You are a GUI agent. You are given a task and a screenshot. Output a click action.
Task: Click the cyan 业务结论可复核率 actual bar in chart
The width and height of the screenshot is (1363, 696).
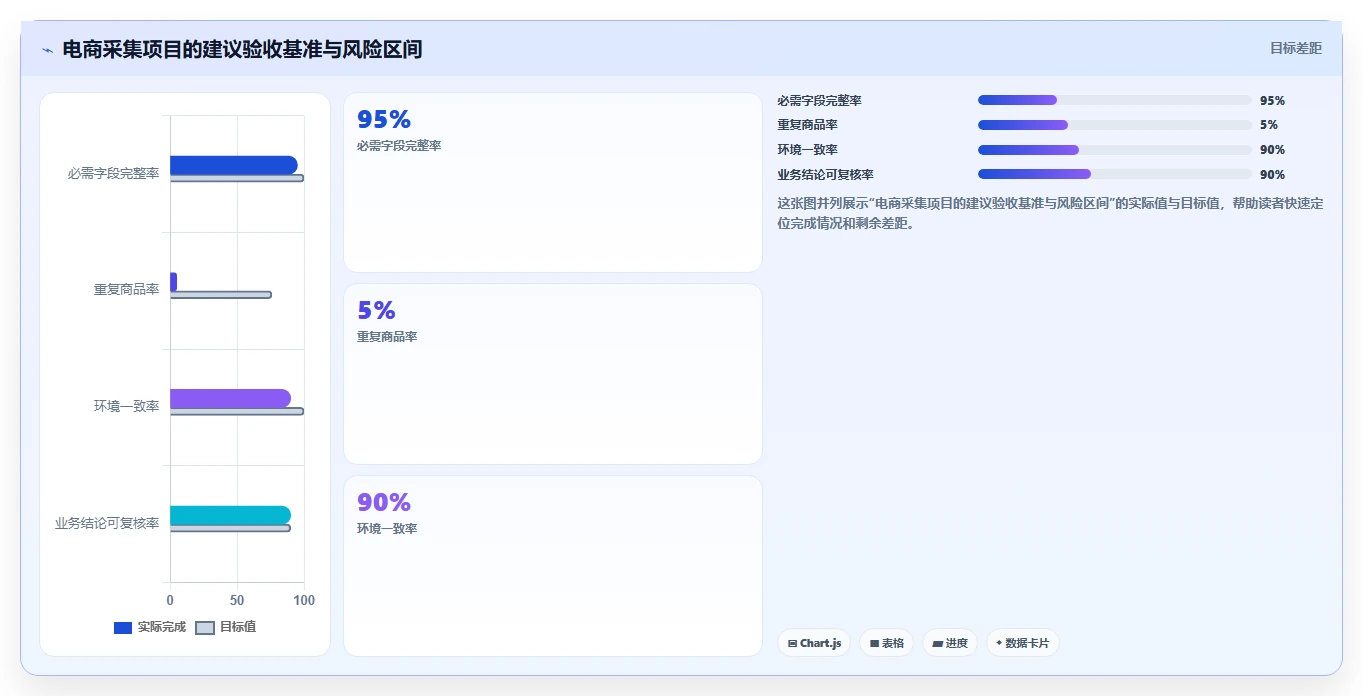pos(230,515)
